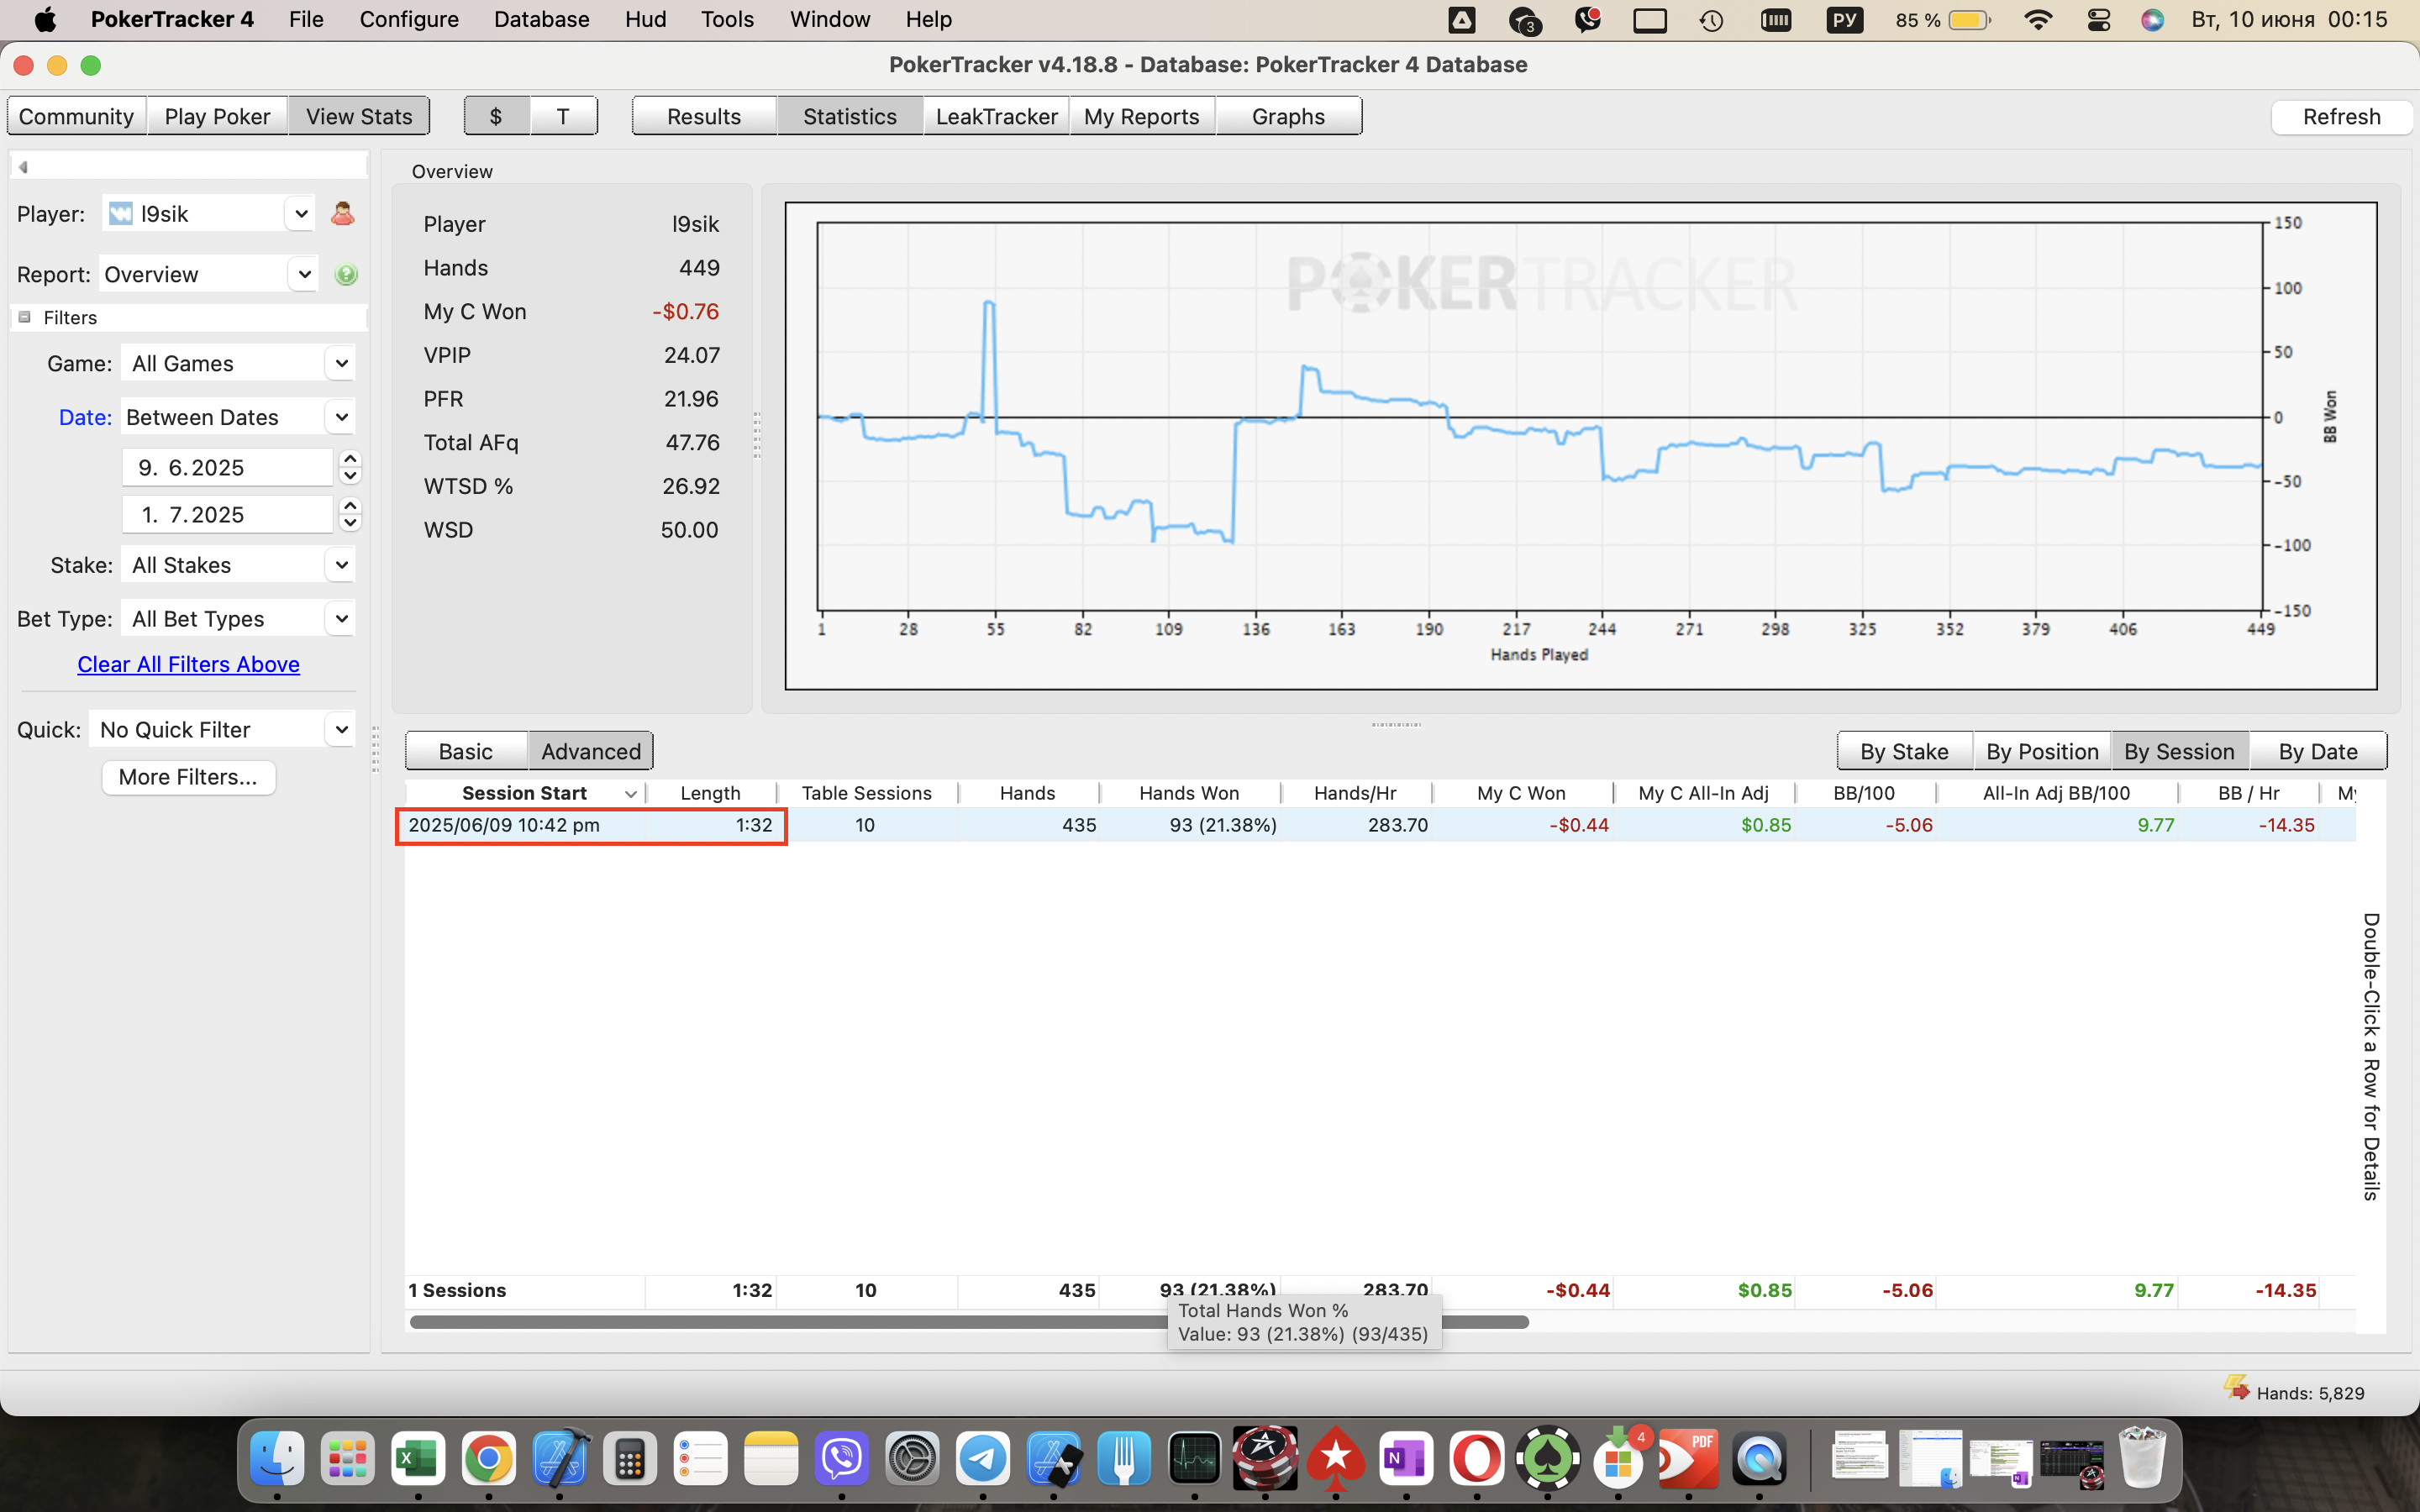Screen dimensions: 2420x1512
Task: Group results By Session
Action: [2180, 751]
